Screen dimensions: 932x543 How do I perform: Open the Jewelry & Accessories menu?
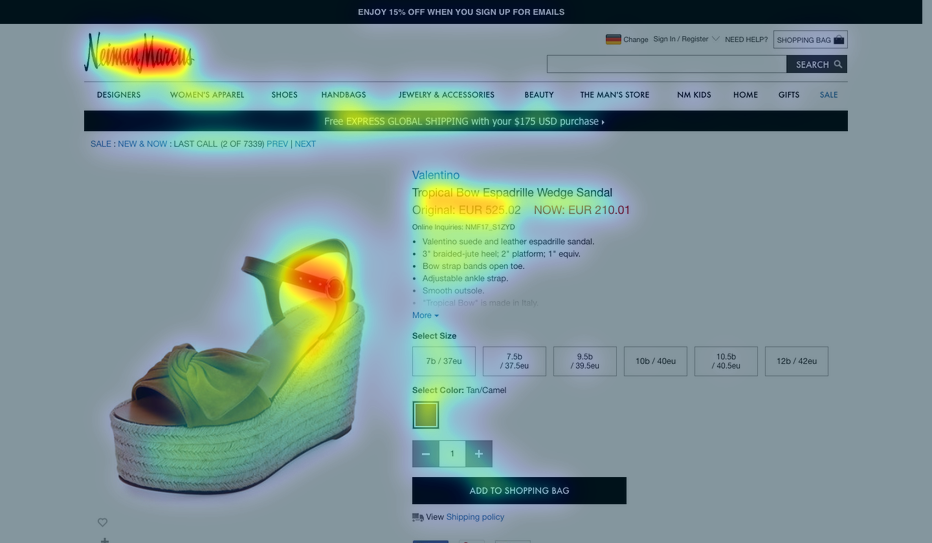[x=446, y=95]
